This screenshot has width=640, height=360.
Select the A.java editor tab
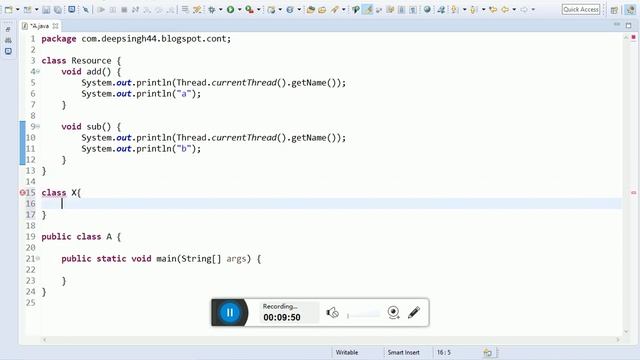[x=40, y=26]
